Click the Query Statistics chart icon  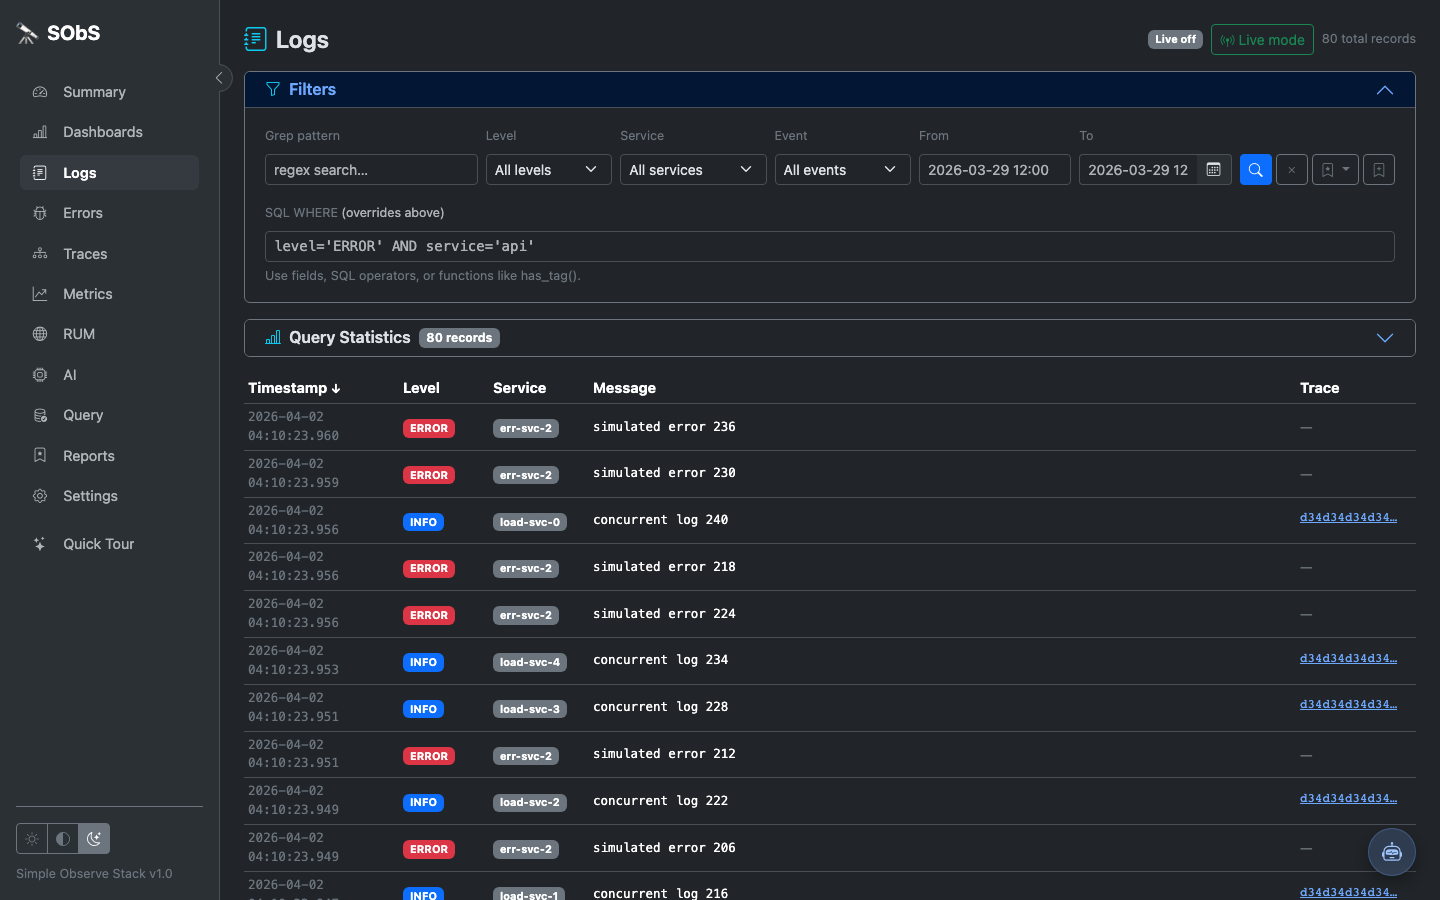273,338
